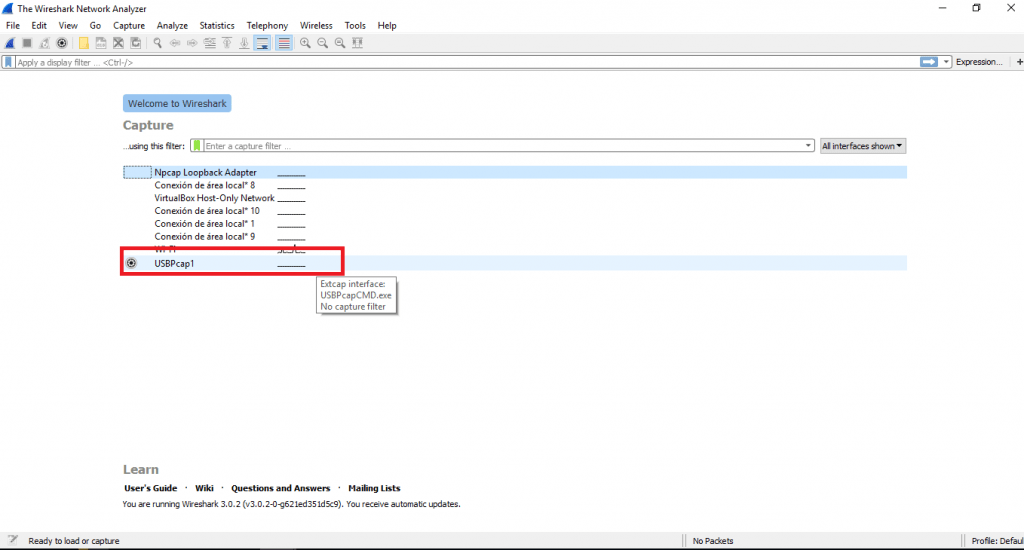Click the display filter bookmark icon
Viewport: 1024px width, 550px height.
(8, 62)
